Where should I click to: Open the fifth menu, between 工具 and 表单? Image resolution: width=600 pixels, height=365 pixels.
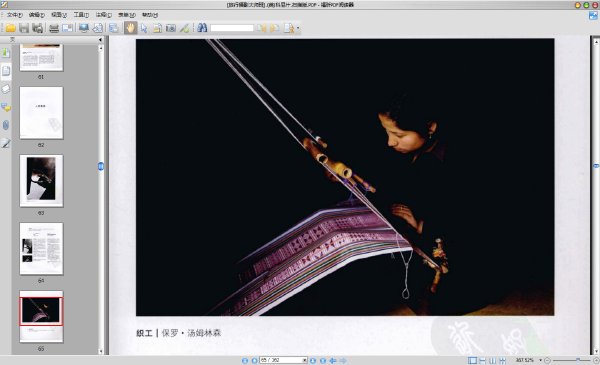pyautogui.click(x=104, y=15)
